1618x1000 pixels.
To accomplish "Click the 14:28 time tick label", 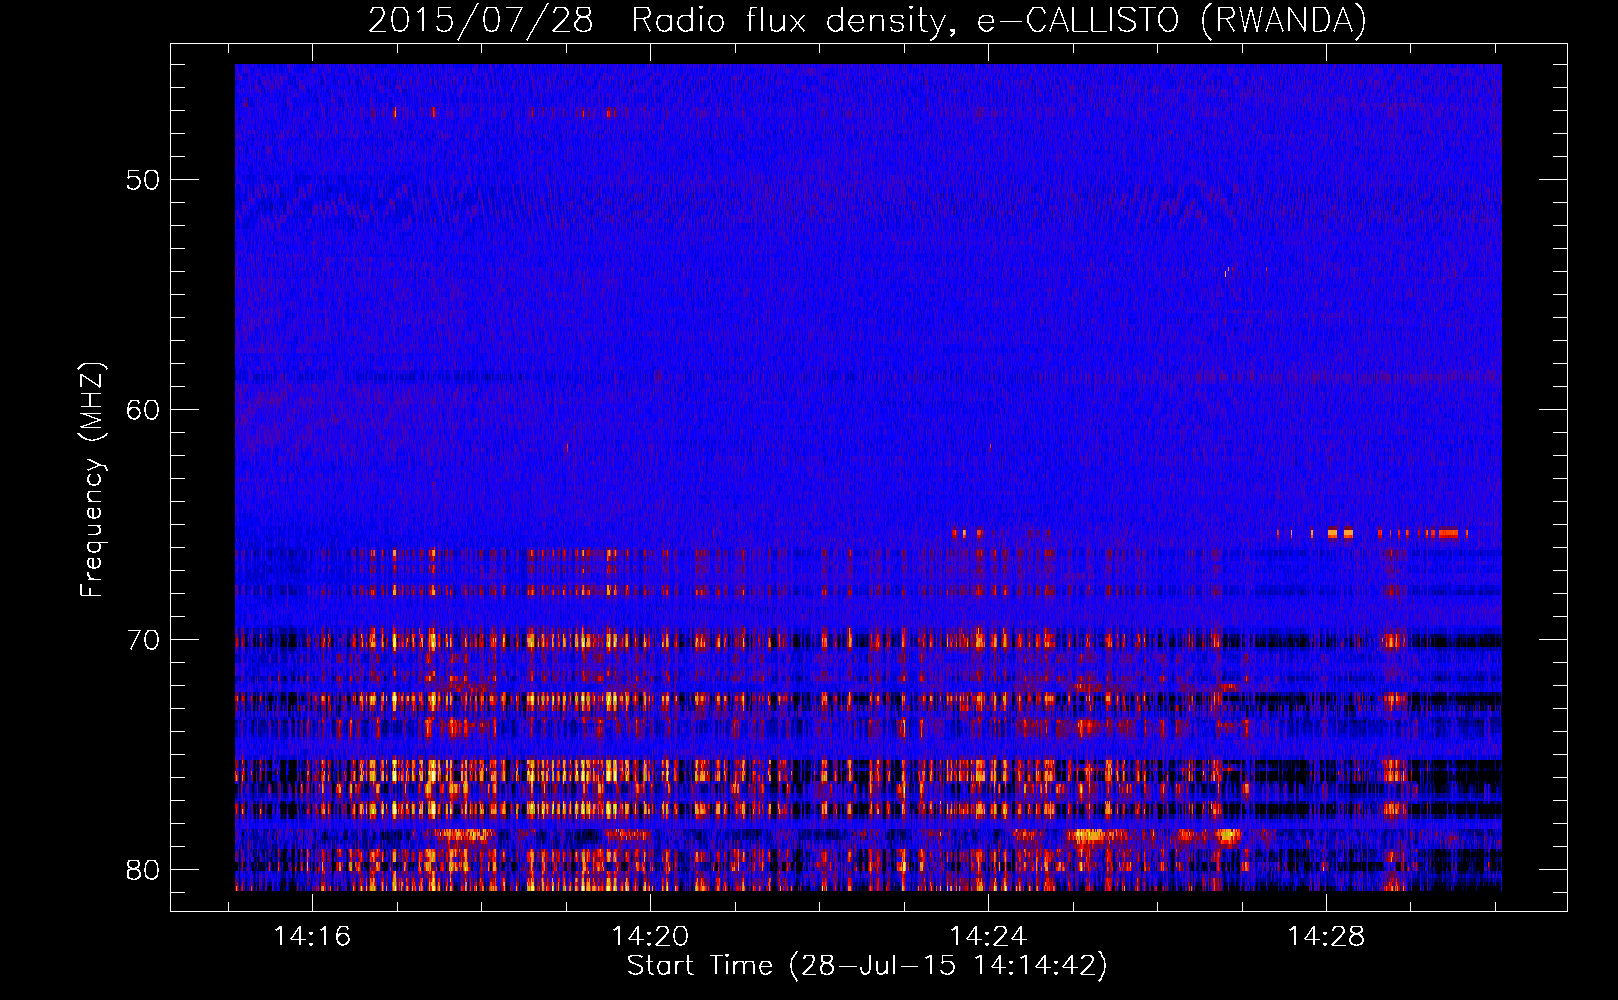I will [1326, 937].
